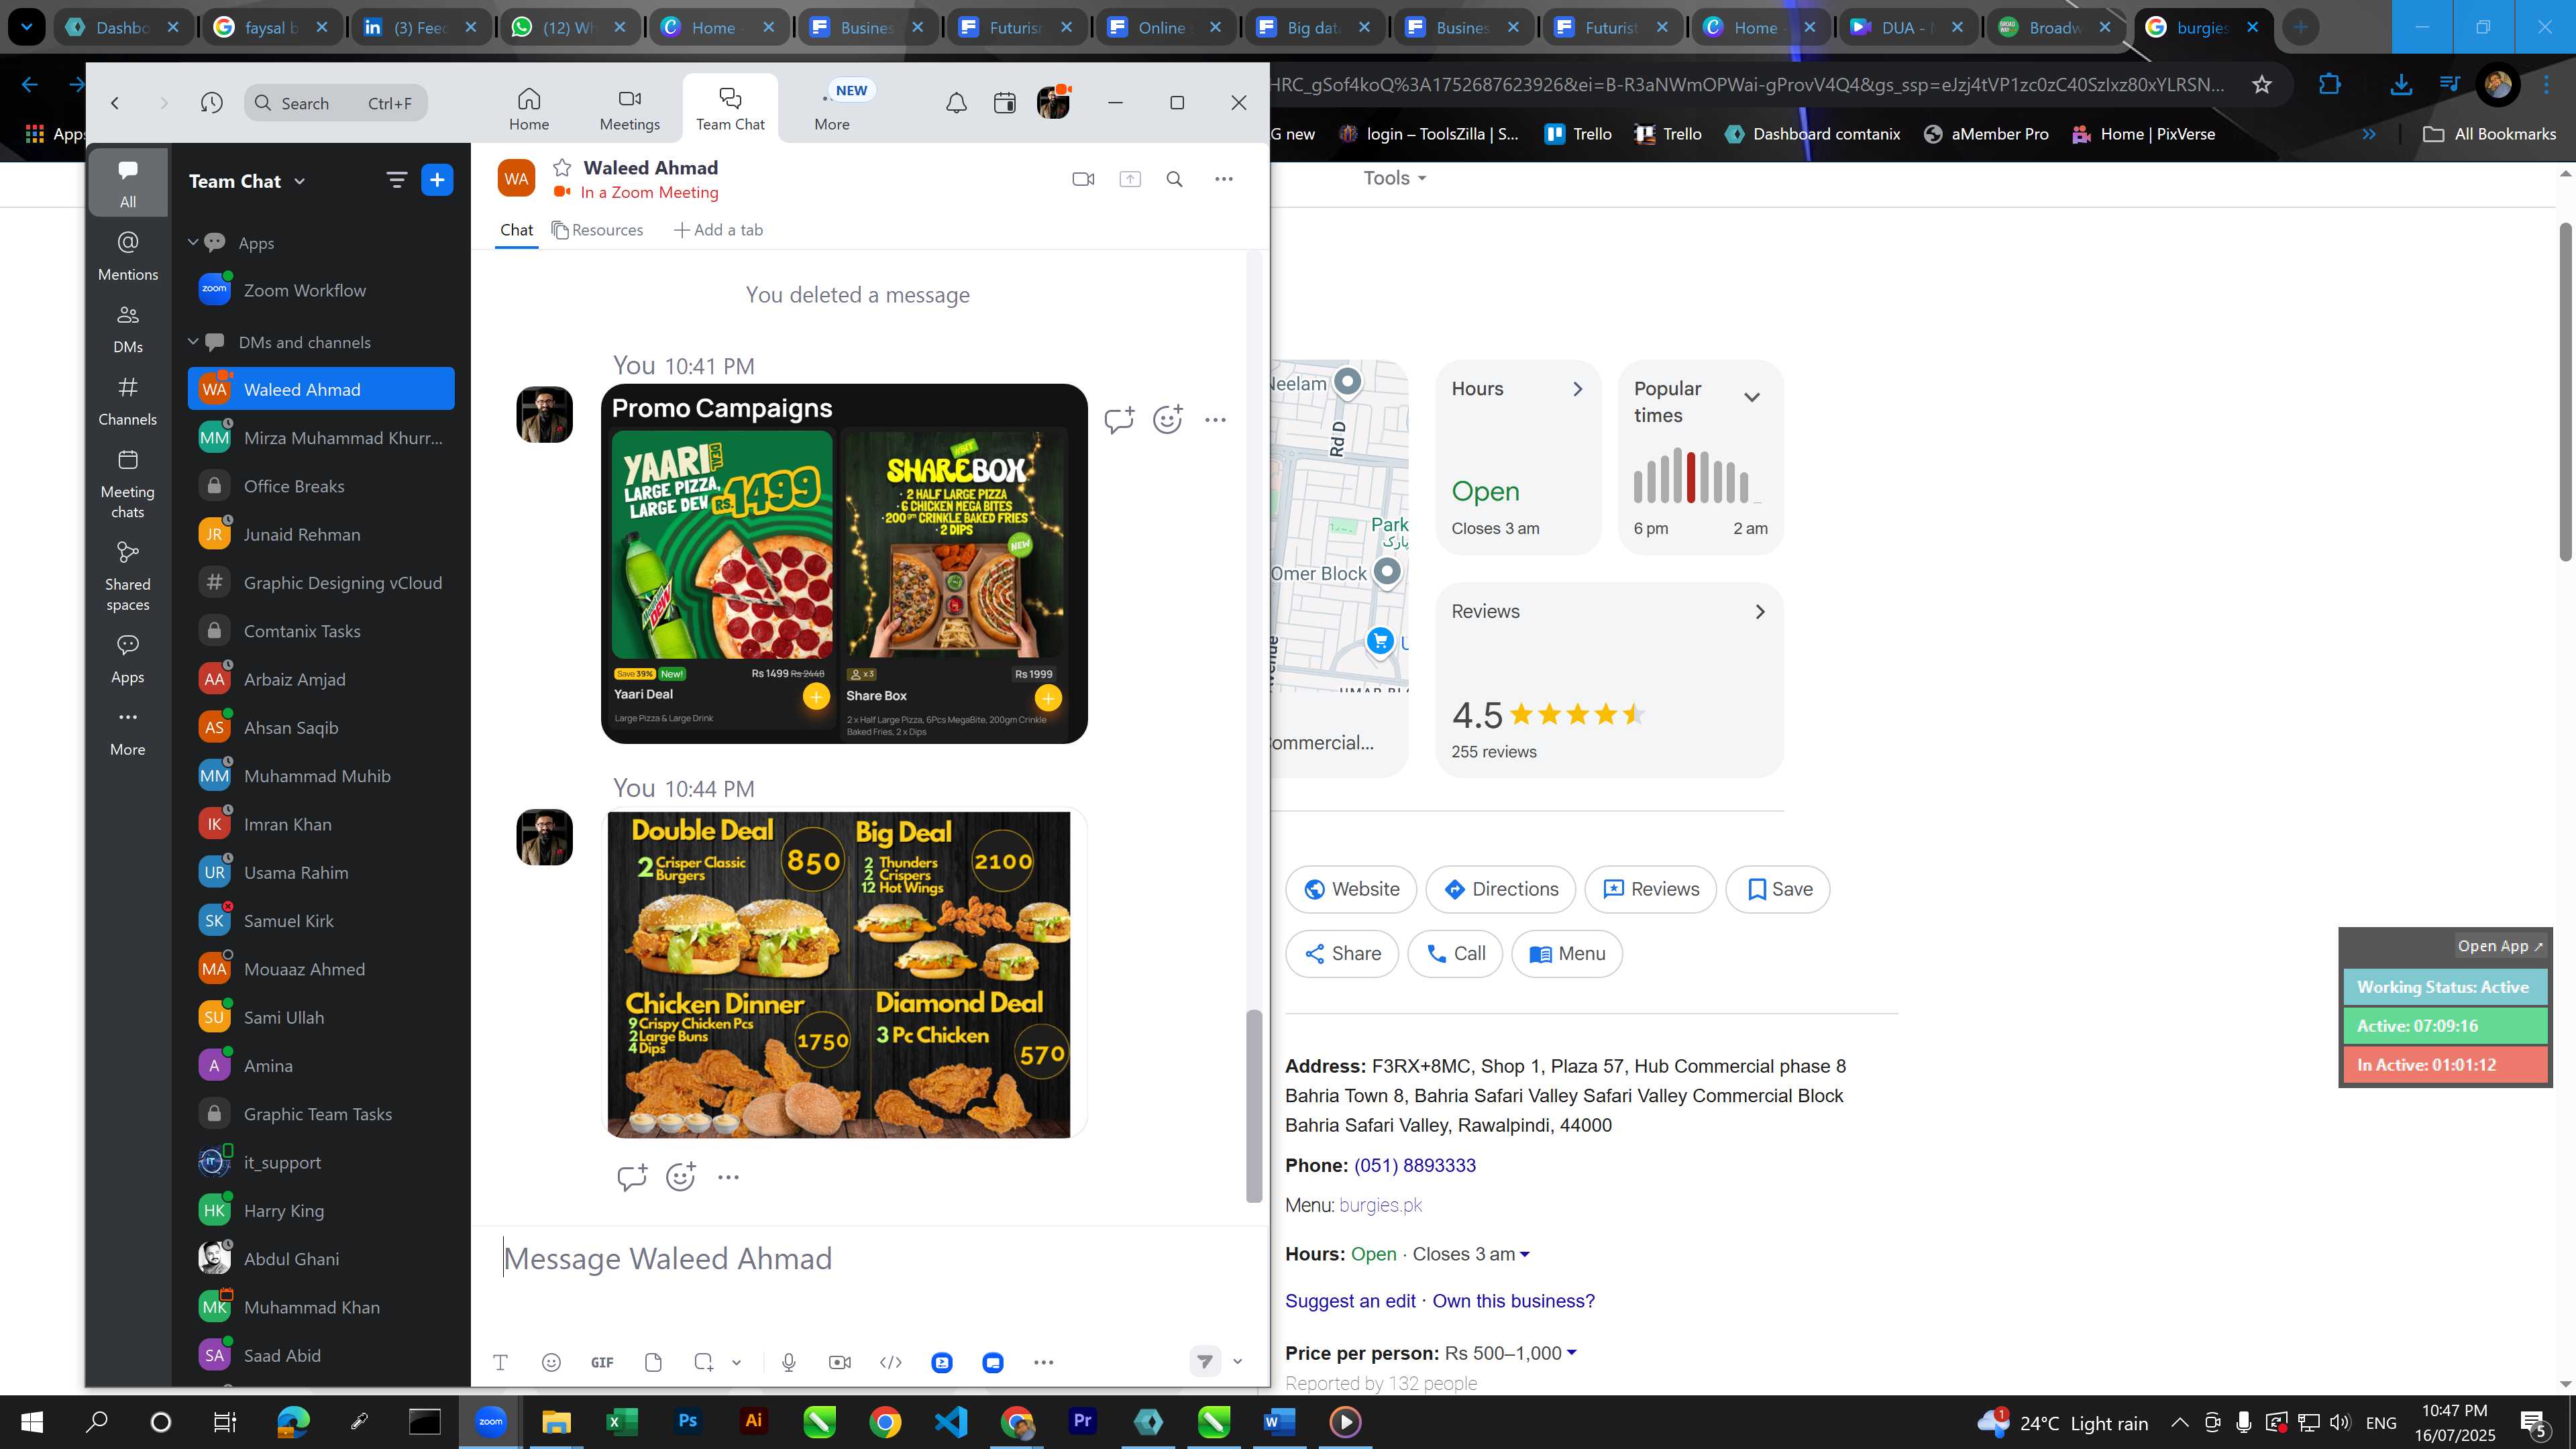Click Zoom chat vertical scrollbar
Image resolution: width=2576 pixels, height=1449 pixels.
coord(1253,1105)
